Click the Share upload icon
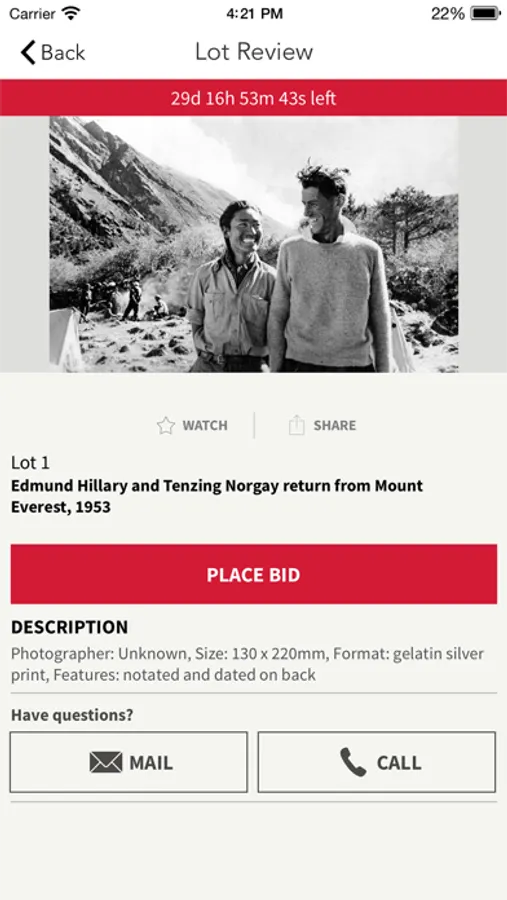This screenshot has height=900, width=507. (296, 425)
